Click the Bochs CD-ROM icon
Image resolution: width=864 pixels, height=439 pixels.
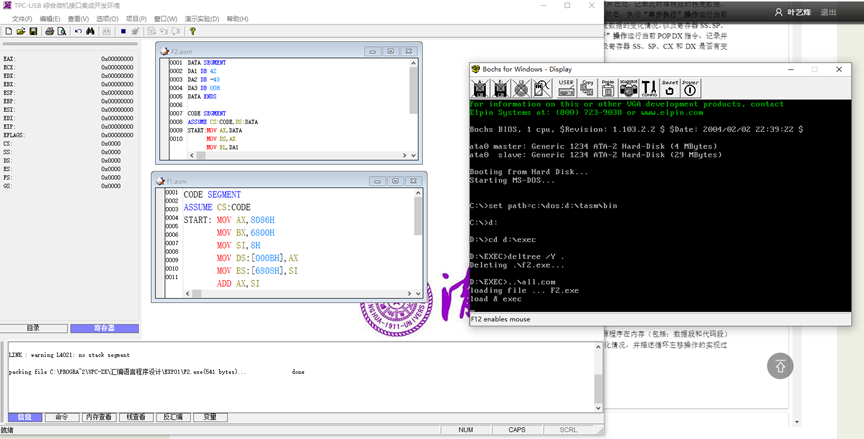[521, 88]
